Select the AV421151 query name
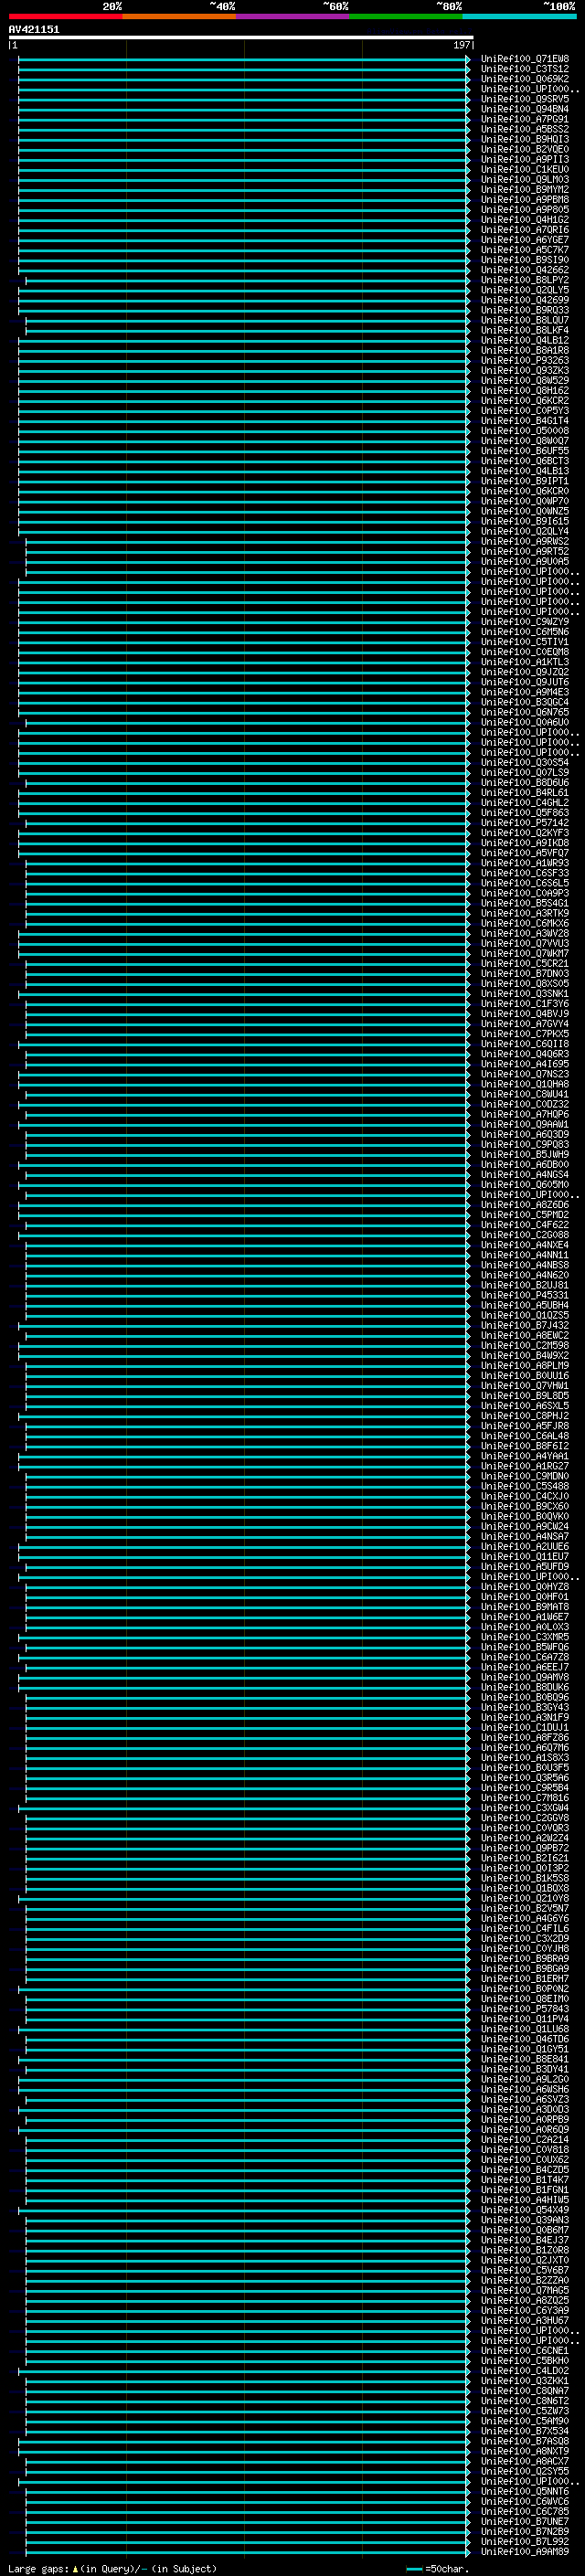Viewport: 585px width, 2576px height. point(34,29)
